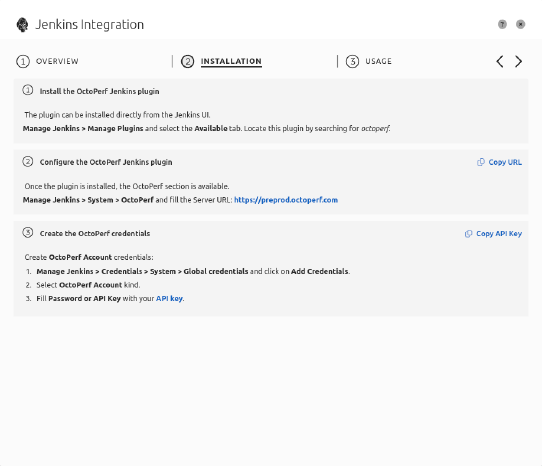This screenshot has width=542, height=466.
Task: Click the Copy URL button
Action: [499, 162]
